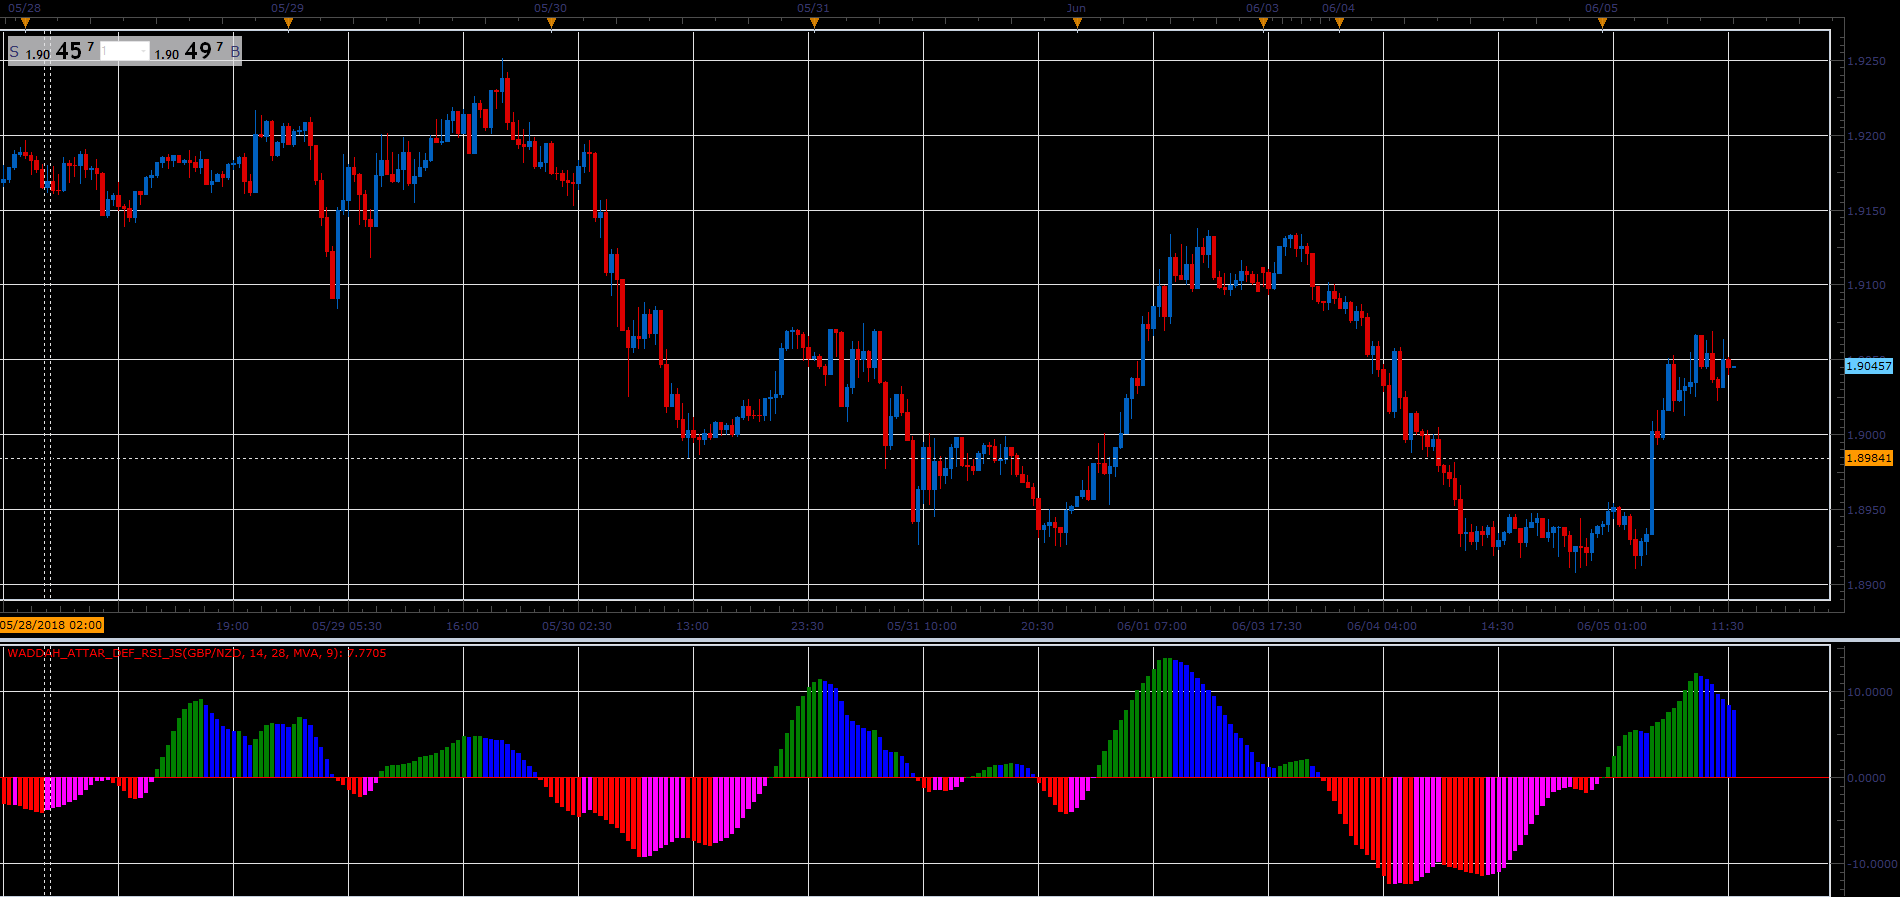Select the orange triangle marker below 05/31
This screenshot has width=1900, height=897.
click(814, 23)
